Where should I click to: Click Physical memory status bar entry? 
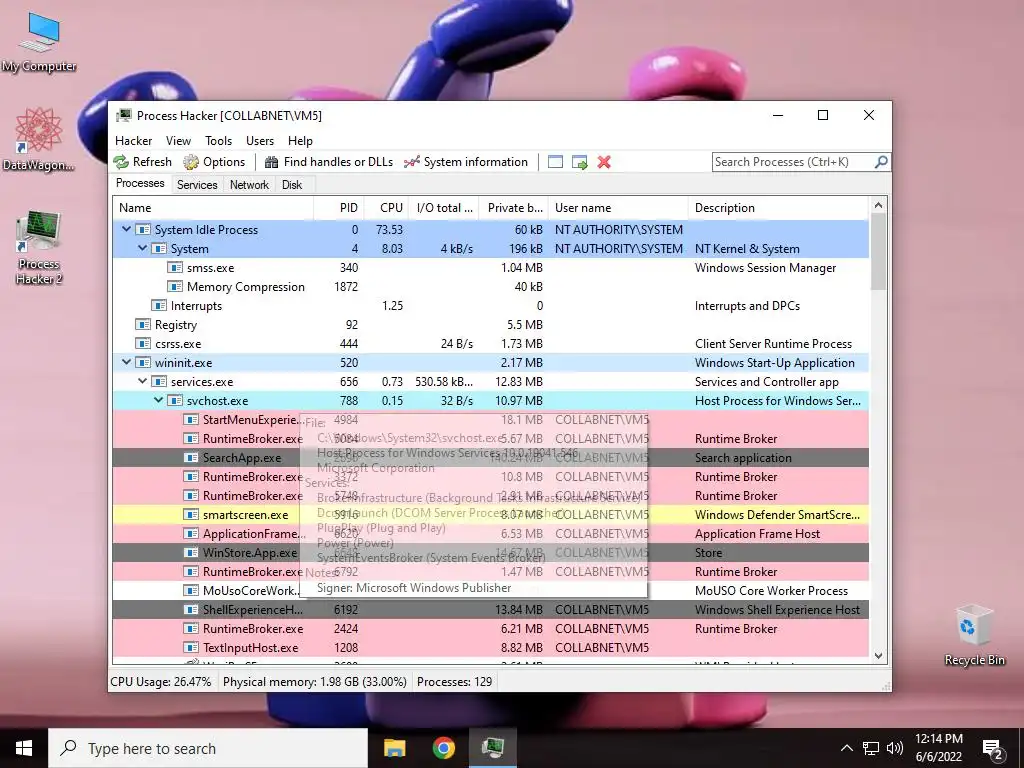[x=315, y=681]
